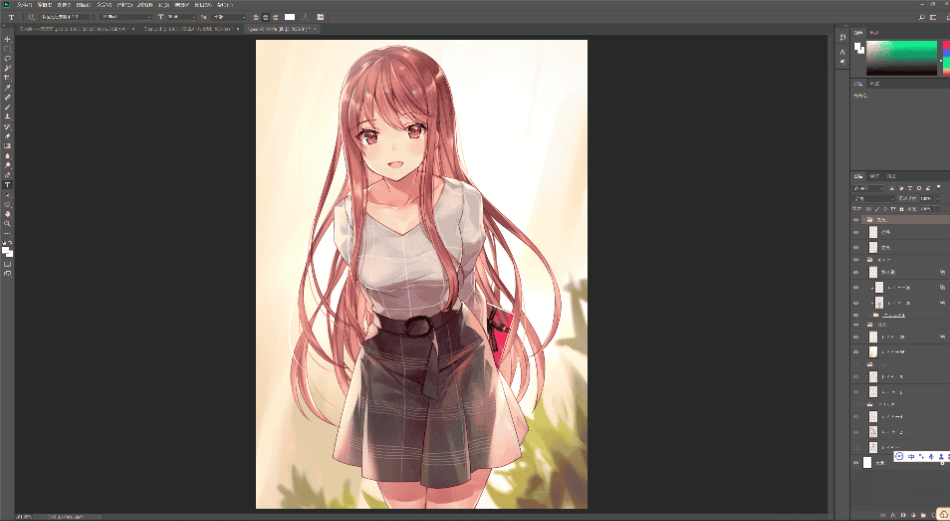Screen dimensions: 950x521
Task: Lock all padlock icon in Layers panel
Action: [x=902, y=209]
